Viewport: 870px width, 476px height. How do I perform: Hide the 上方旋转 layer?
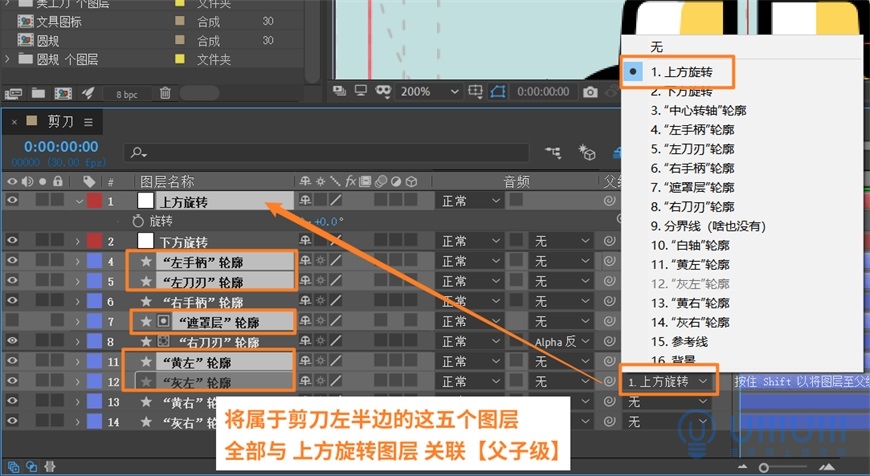[x=12, y=200]
